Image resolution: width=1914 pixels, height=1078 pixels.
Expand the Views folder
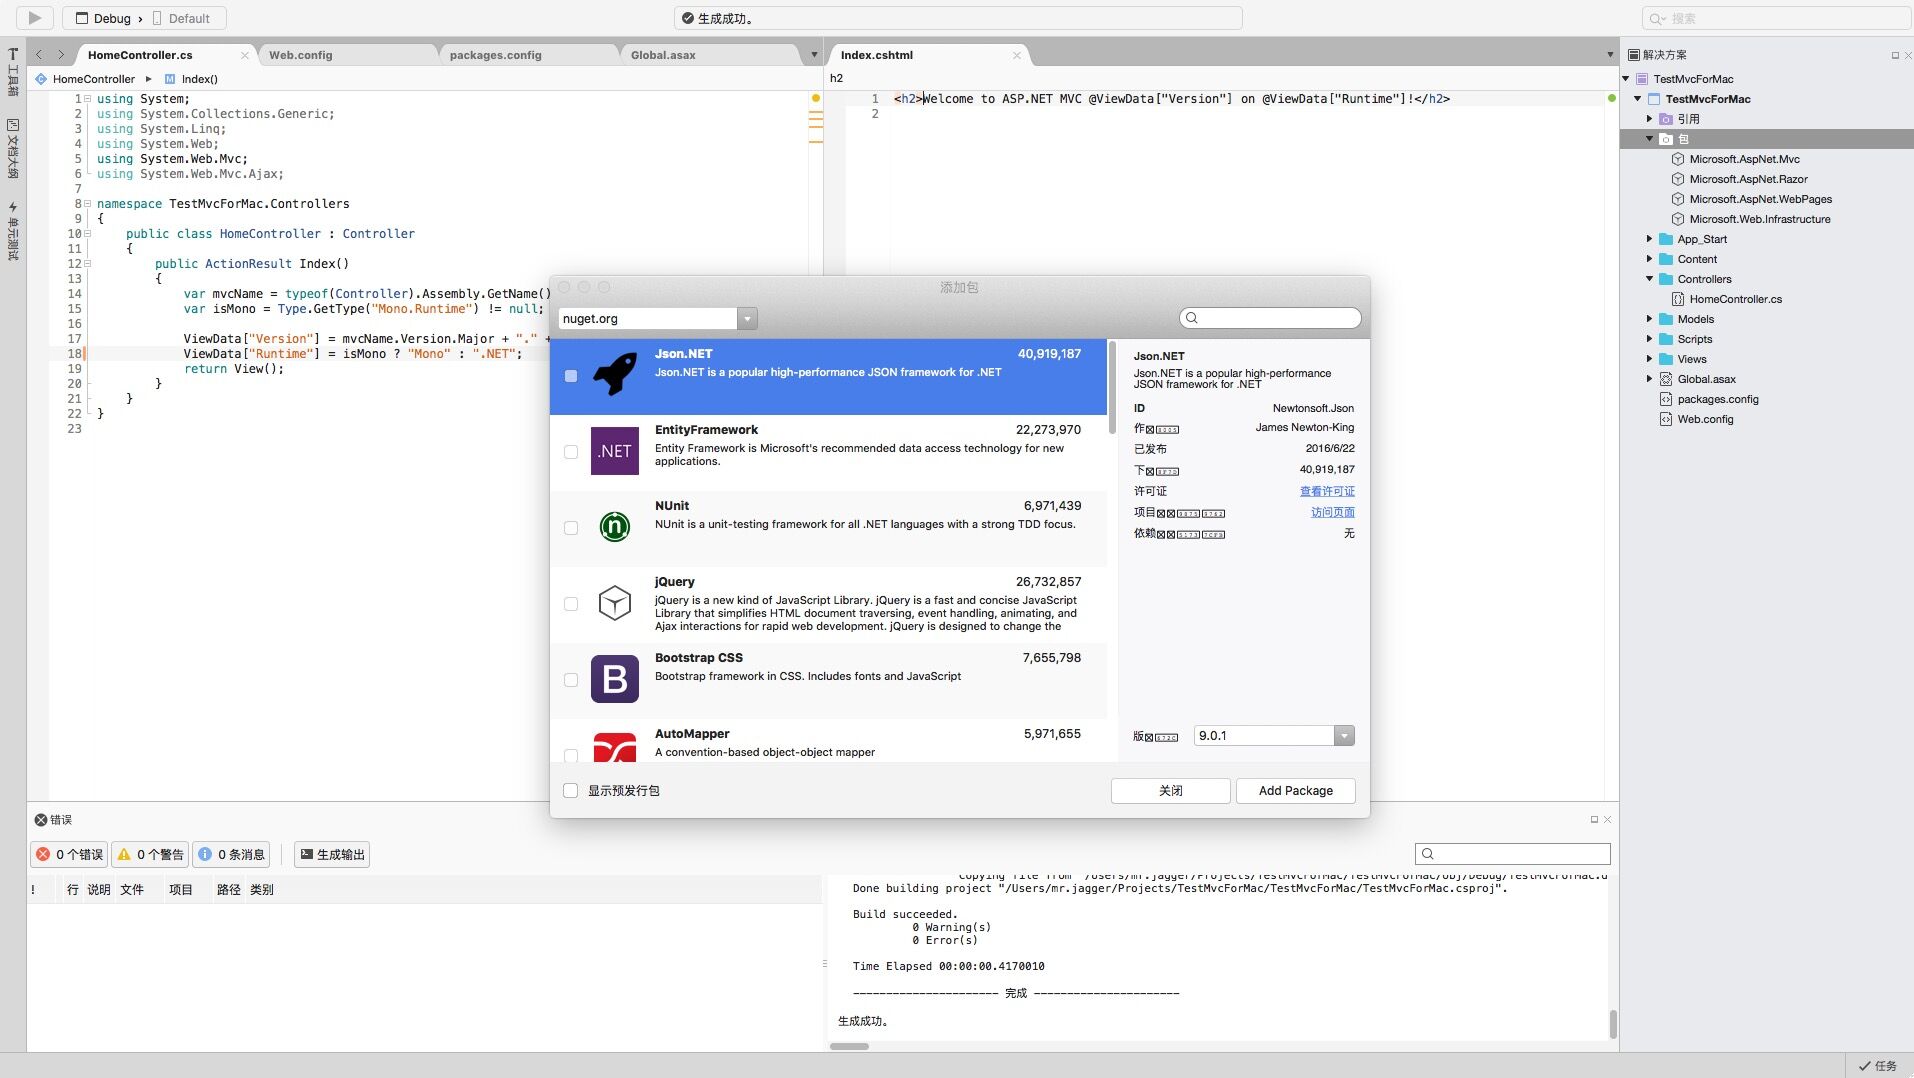[x=1650, y=359]
